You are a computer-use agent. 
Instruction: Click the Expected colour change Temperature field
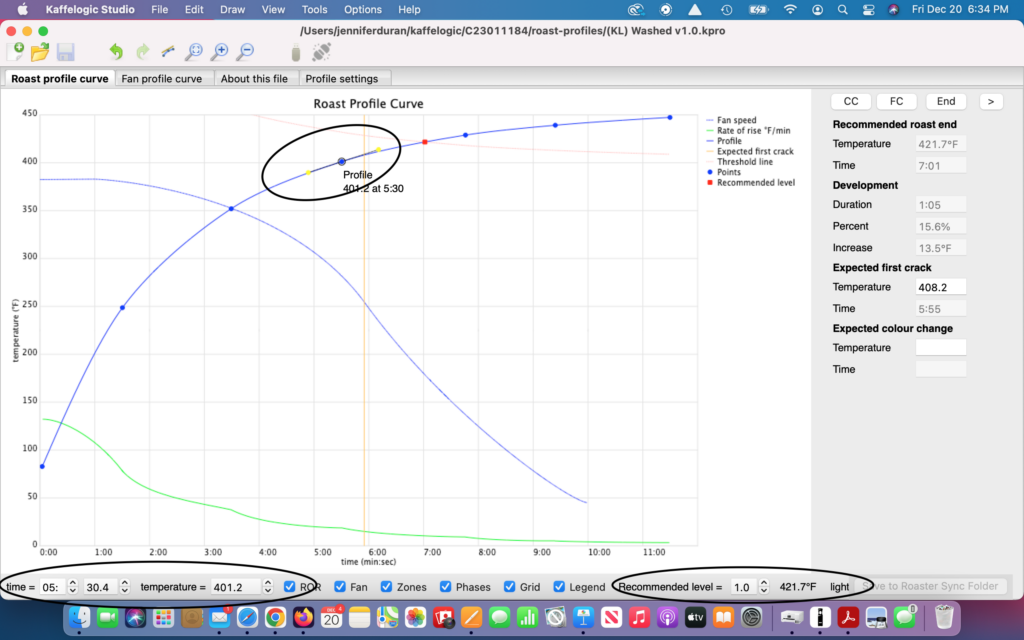click(x=940, y=348)
